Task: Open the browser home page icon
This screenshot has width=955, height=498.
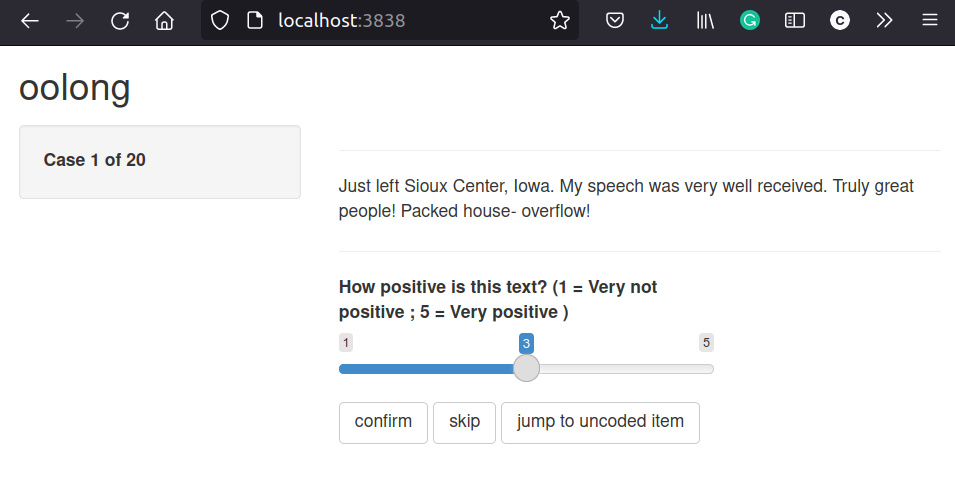Action: (x=164, y=21)
